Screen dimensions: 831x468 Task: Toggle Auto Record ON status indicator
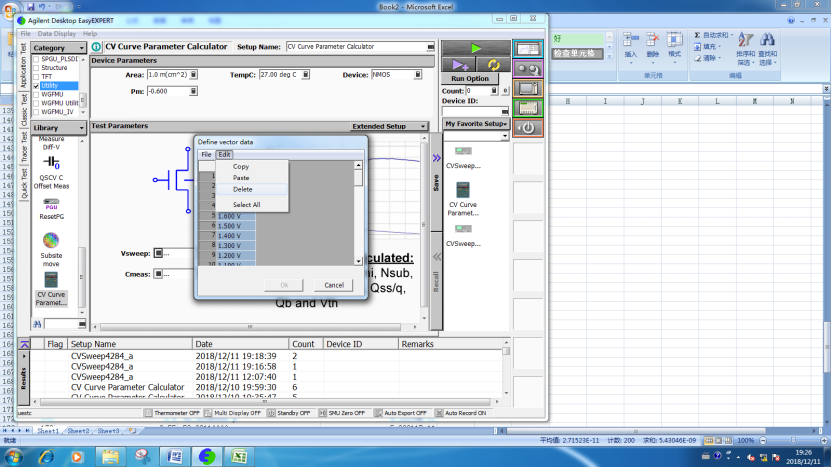461,413
